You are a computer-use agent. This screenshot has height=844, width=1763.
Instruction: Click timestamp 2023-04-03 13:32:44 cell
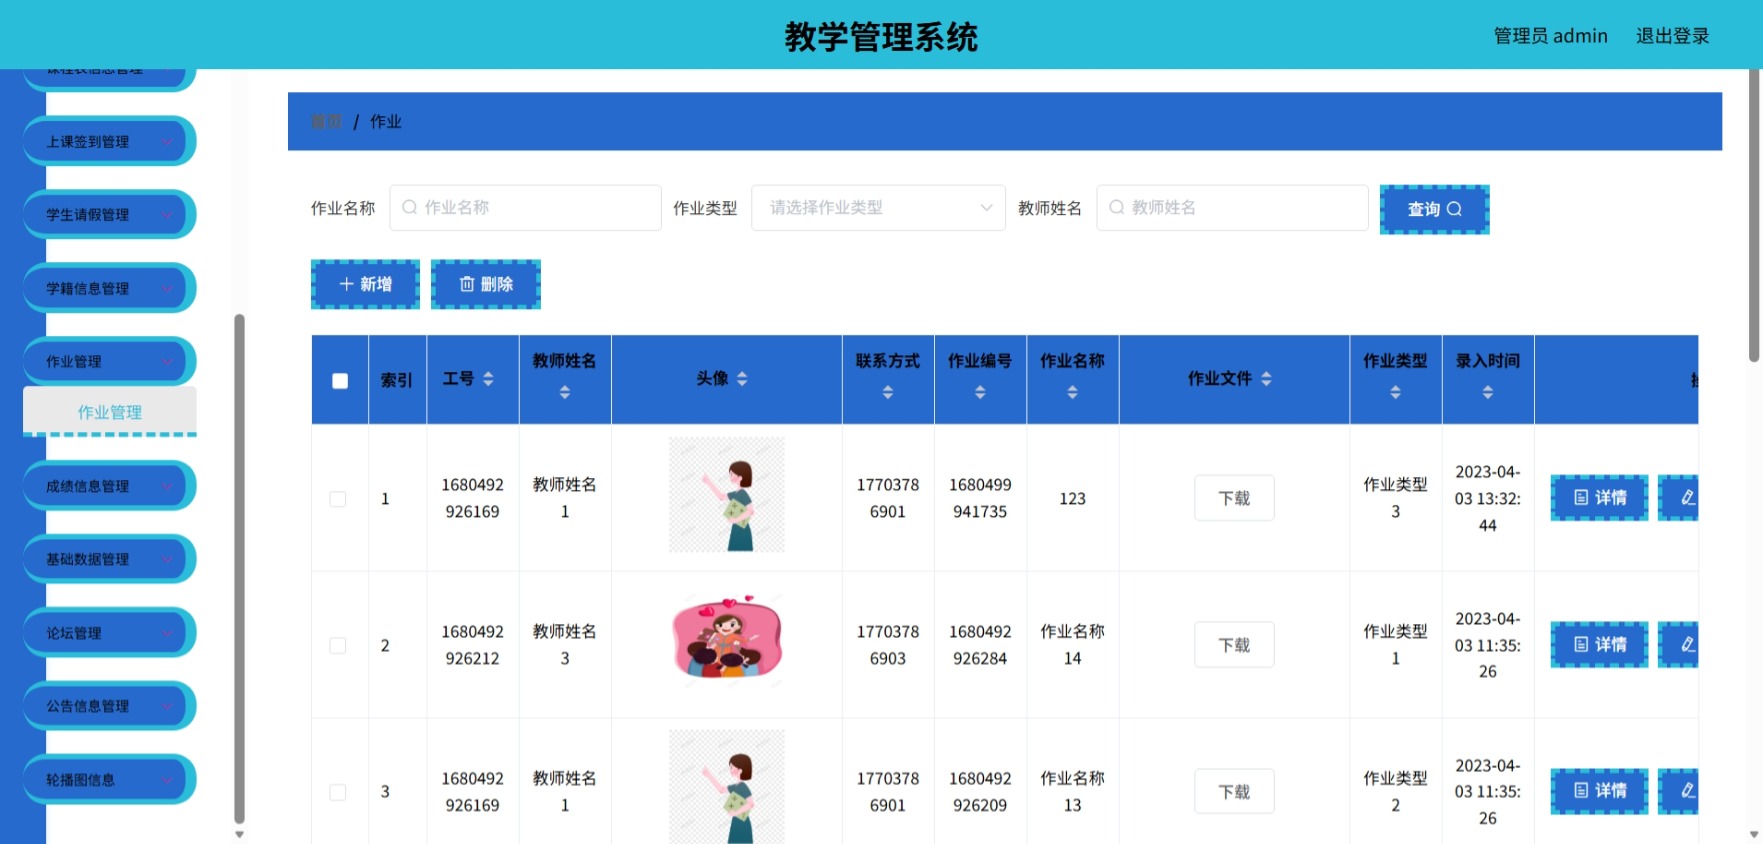(1488, 498)
